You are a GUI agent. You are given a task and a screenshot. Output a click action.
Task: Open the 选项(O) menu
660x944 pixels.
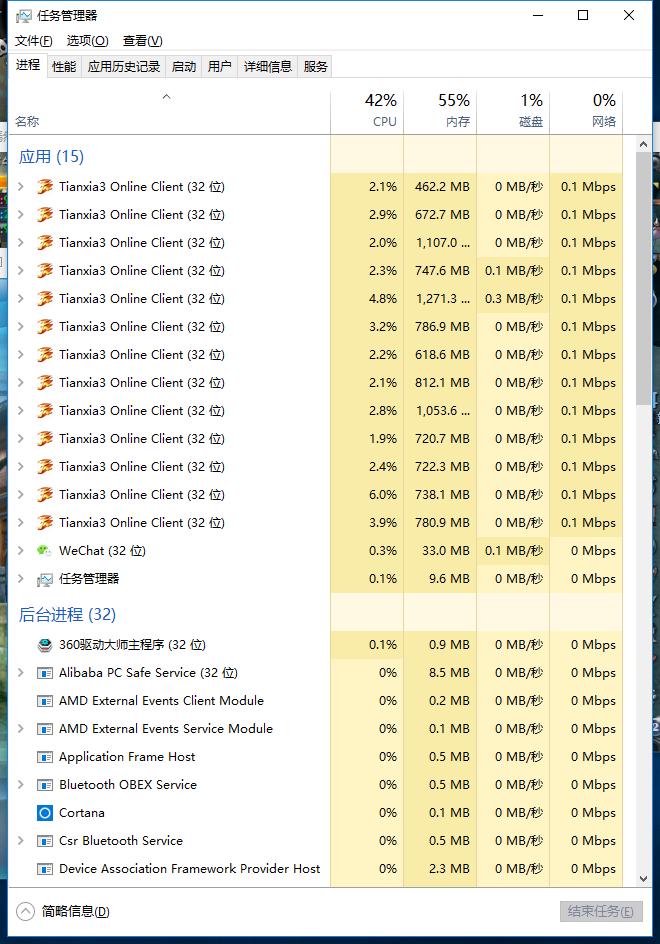(87, 41)
